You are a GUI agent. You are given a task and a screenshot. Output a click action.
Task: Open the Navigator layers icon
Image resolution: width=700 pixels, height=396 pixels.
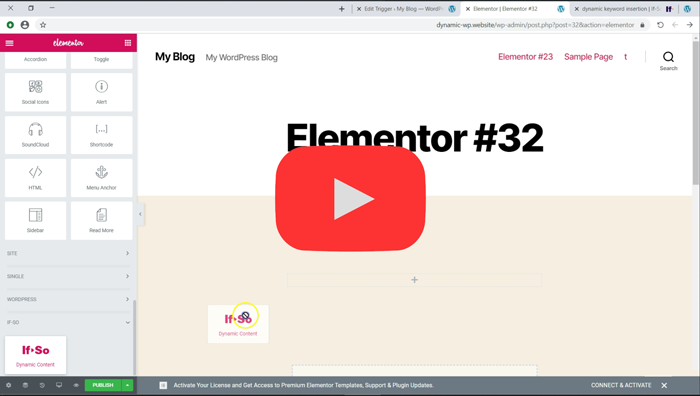point(25,385)
